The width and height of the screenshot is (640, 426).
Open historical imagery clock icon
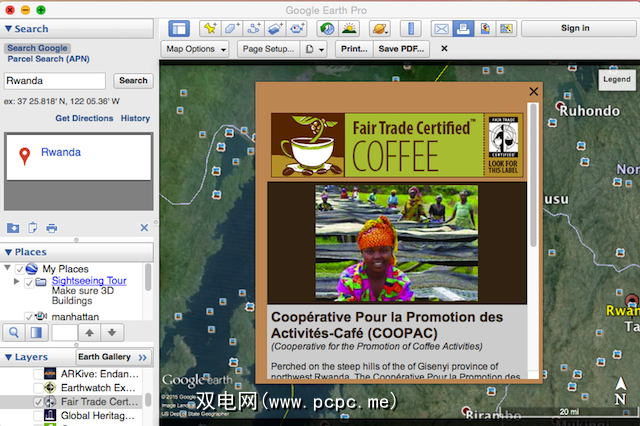click(326, 29)
